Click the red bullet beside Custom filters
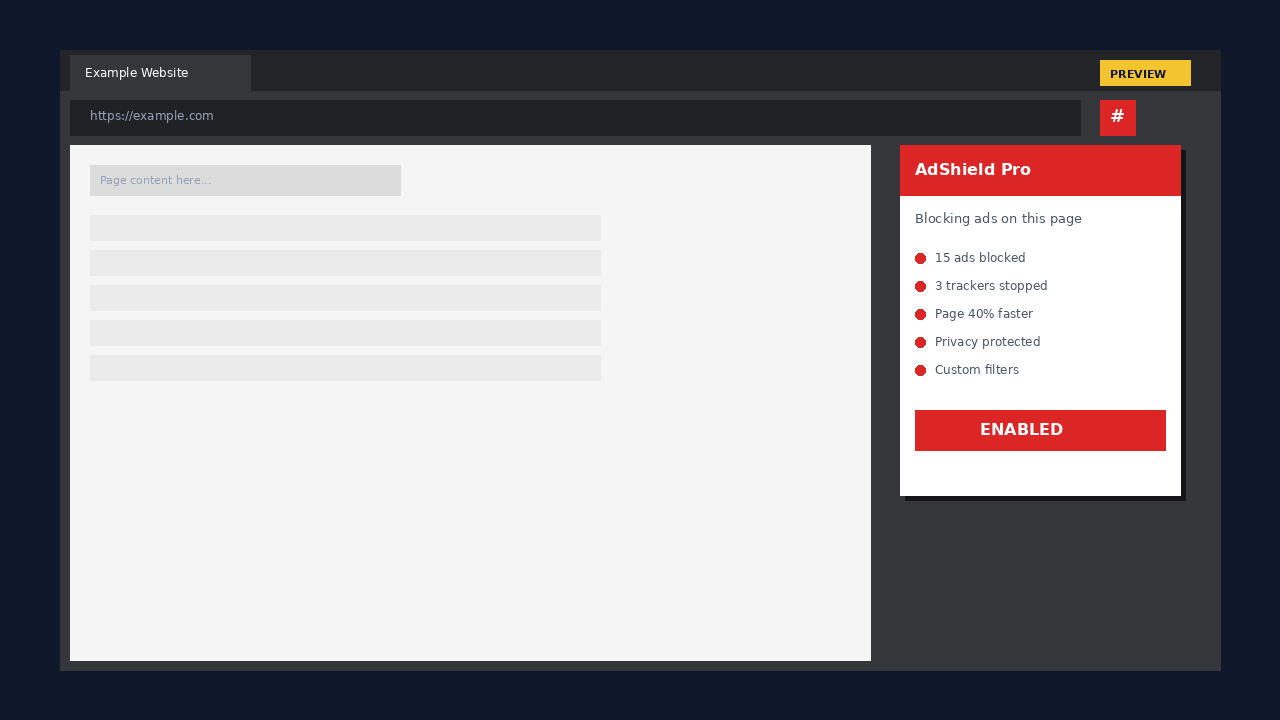This screenshot has width=1280, height=720. pos(920,369)
